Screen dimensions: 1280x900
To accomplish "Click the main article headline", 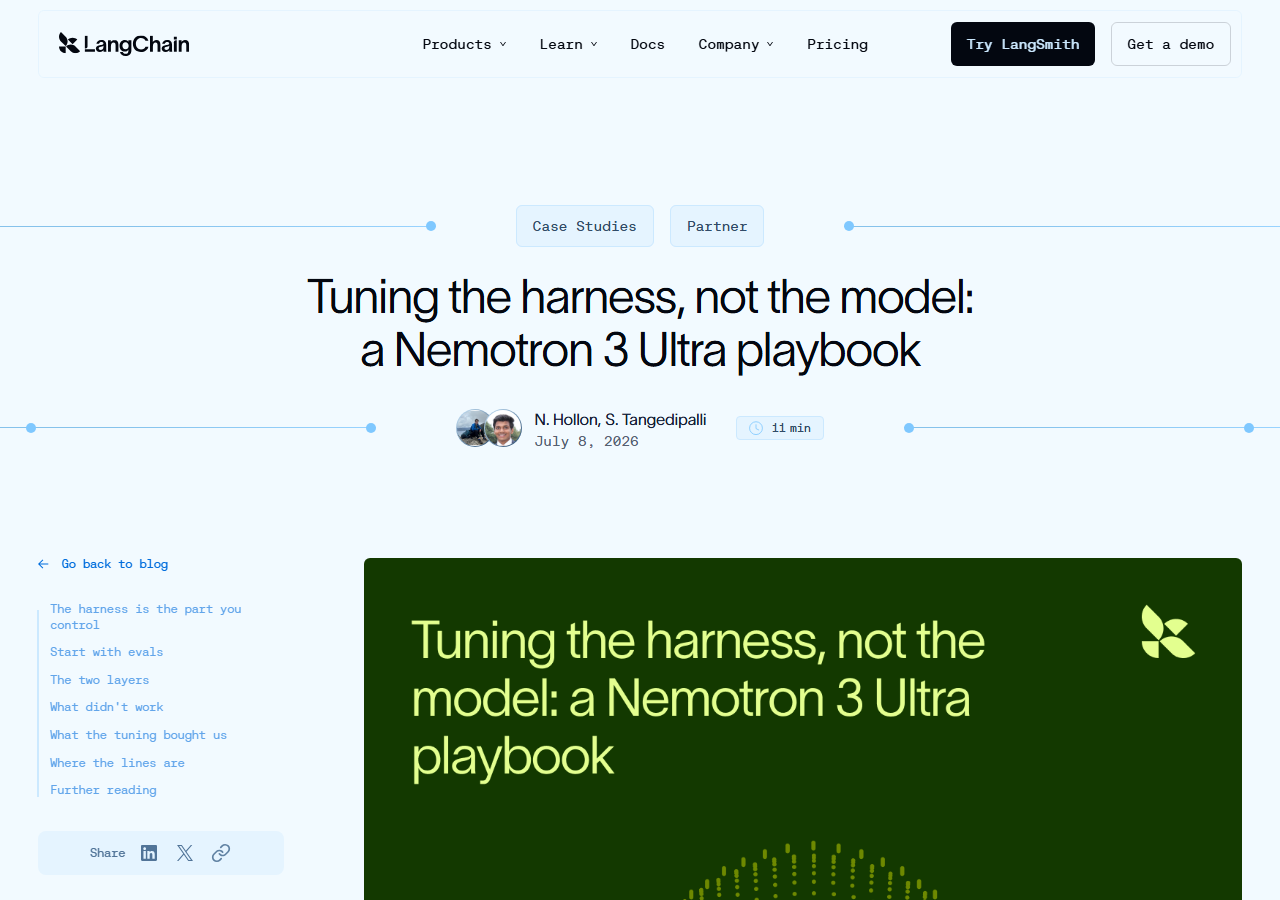I will pos(640,323).
